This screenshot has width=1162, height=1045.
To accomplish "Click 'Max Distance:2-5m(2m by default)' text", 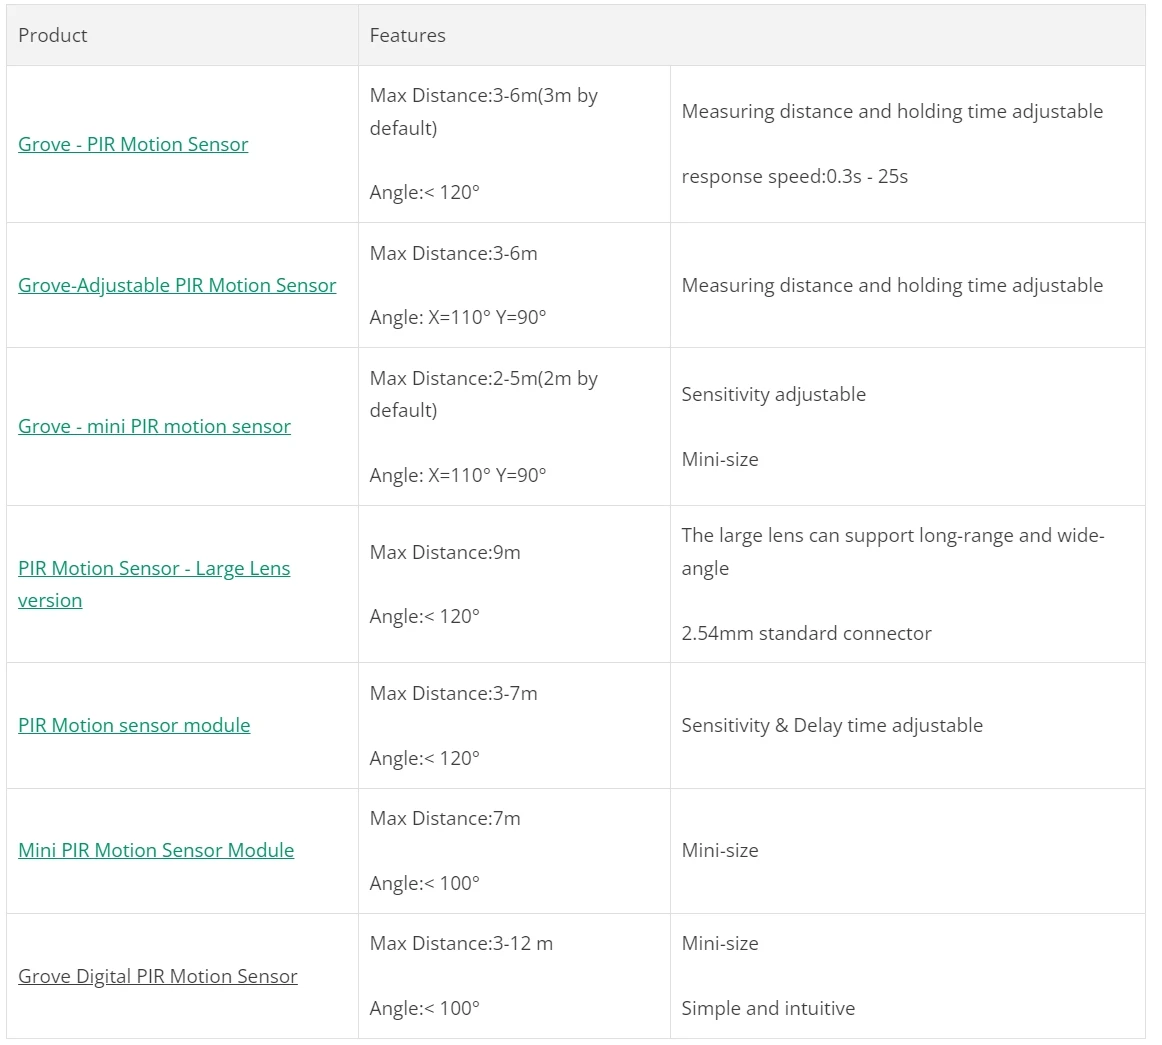I will point(484,394).
